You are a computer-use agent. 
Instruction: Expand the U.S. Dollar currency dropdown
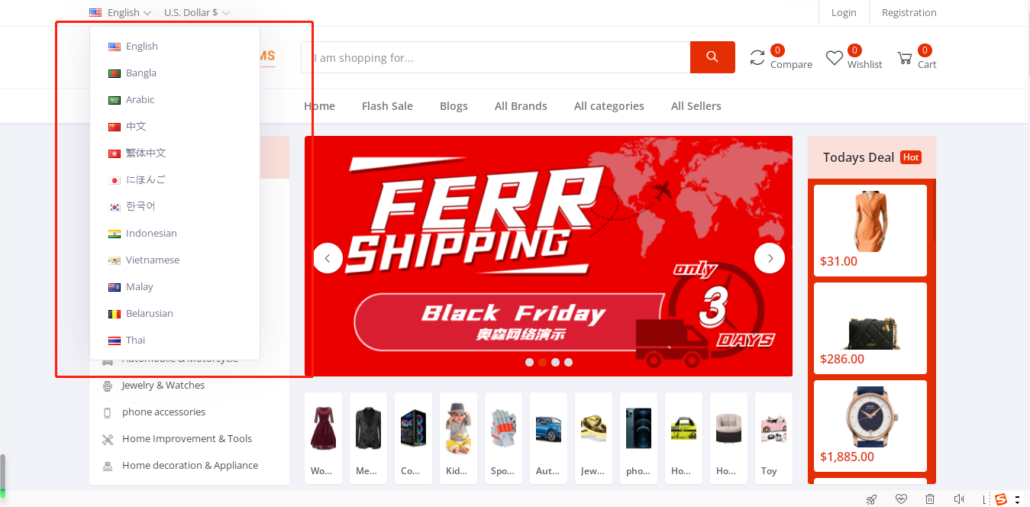pos(197,12)
